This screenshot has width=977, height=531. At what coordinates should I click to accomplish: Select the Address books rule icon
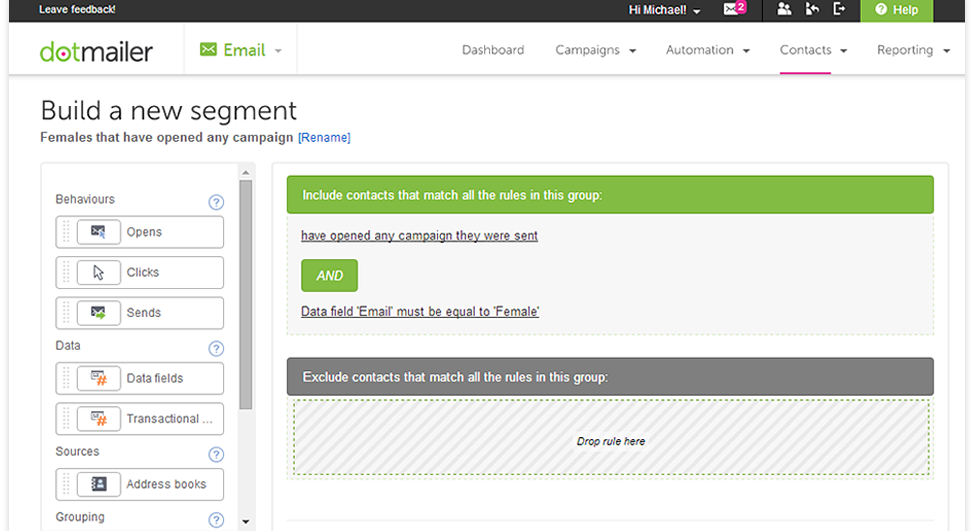98,484
